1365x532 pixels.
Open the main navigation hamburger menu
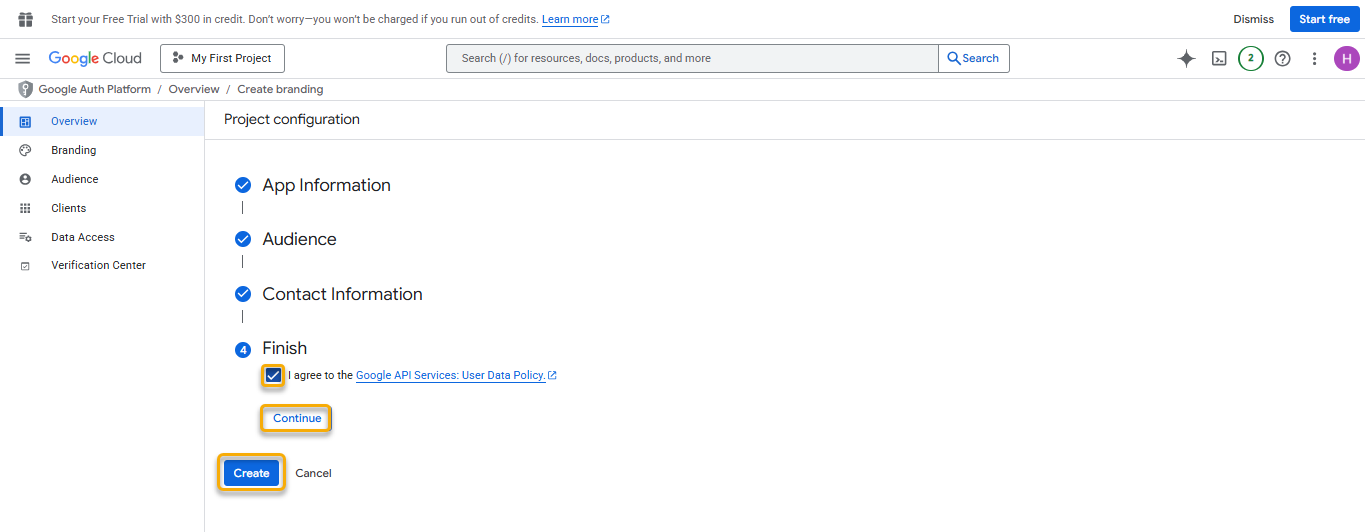[x=23, y=59]
